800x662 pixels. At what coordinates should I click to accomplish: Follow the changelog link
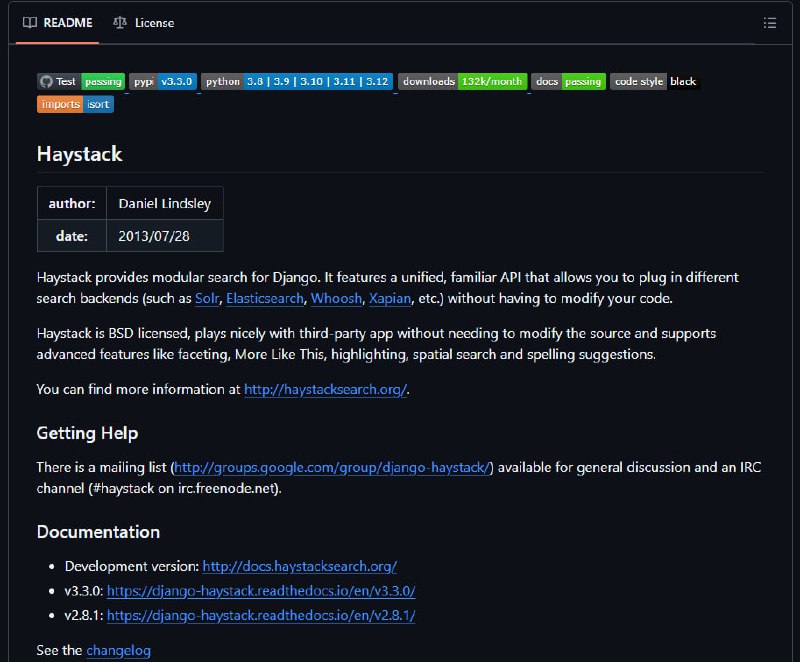tap(118, 651)
